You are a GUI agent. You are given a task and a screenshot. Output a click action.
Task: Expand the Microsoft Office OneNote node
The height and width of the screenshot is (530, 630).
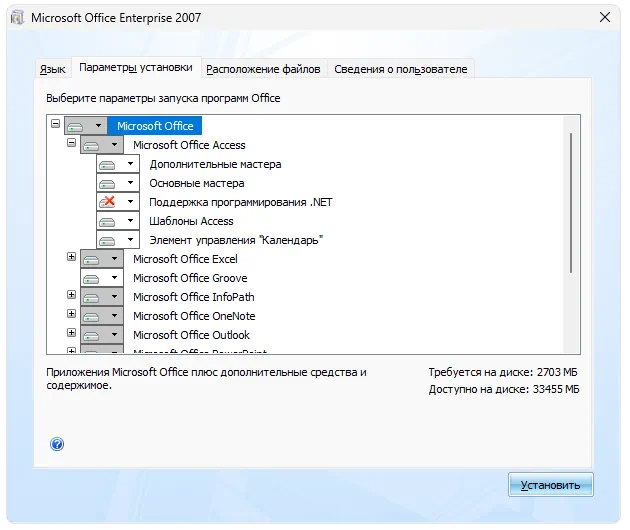pos(72,313)
